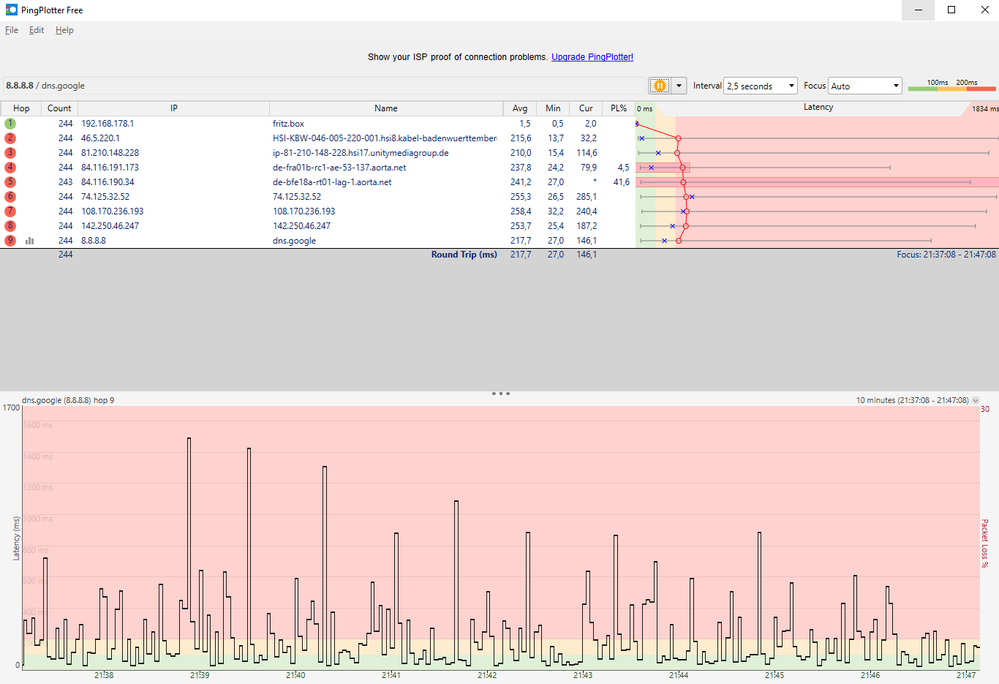Screen dimensions: 999x684
Task: Click the Cur column header
Action: [586, 108]
